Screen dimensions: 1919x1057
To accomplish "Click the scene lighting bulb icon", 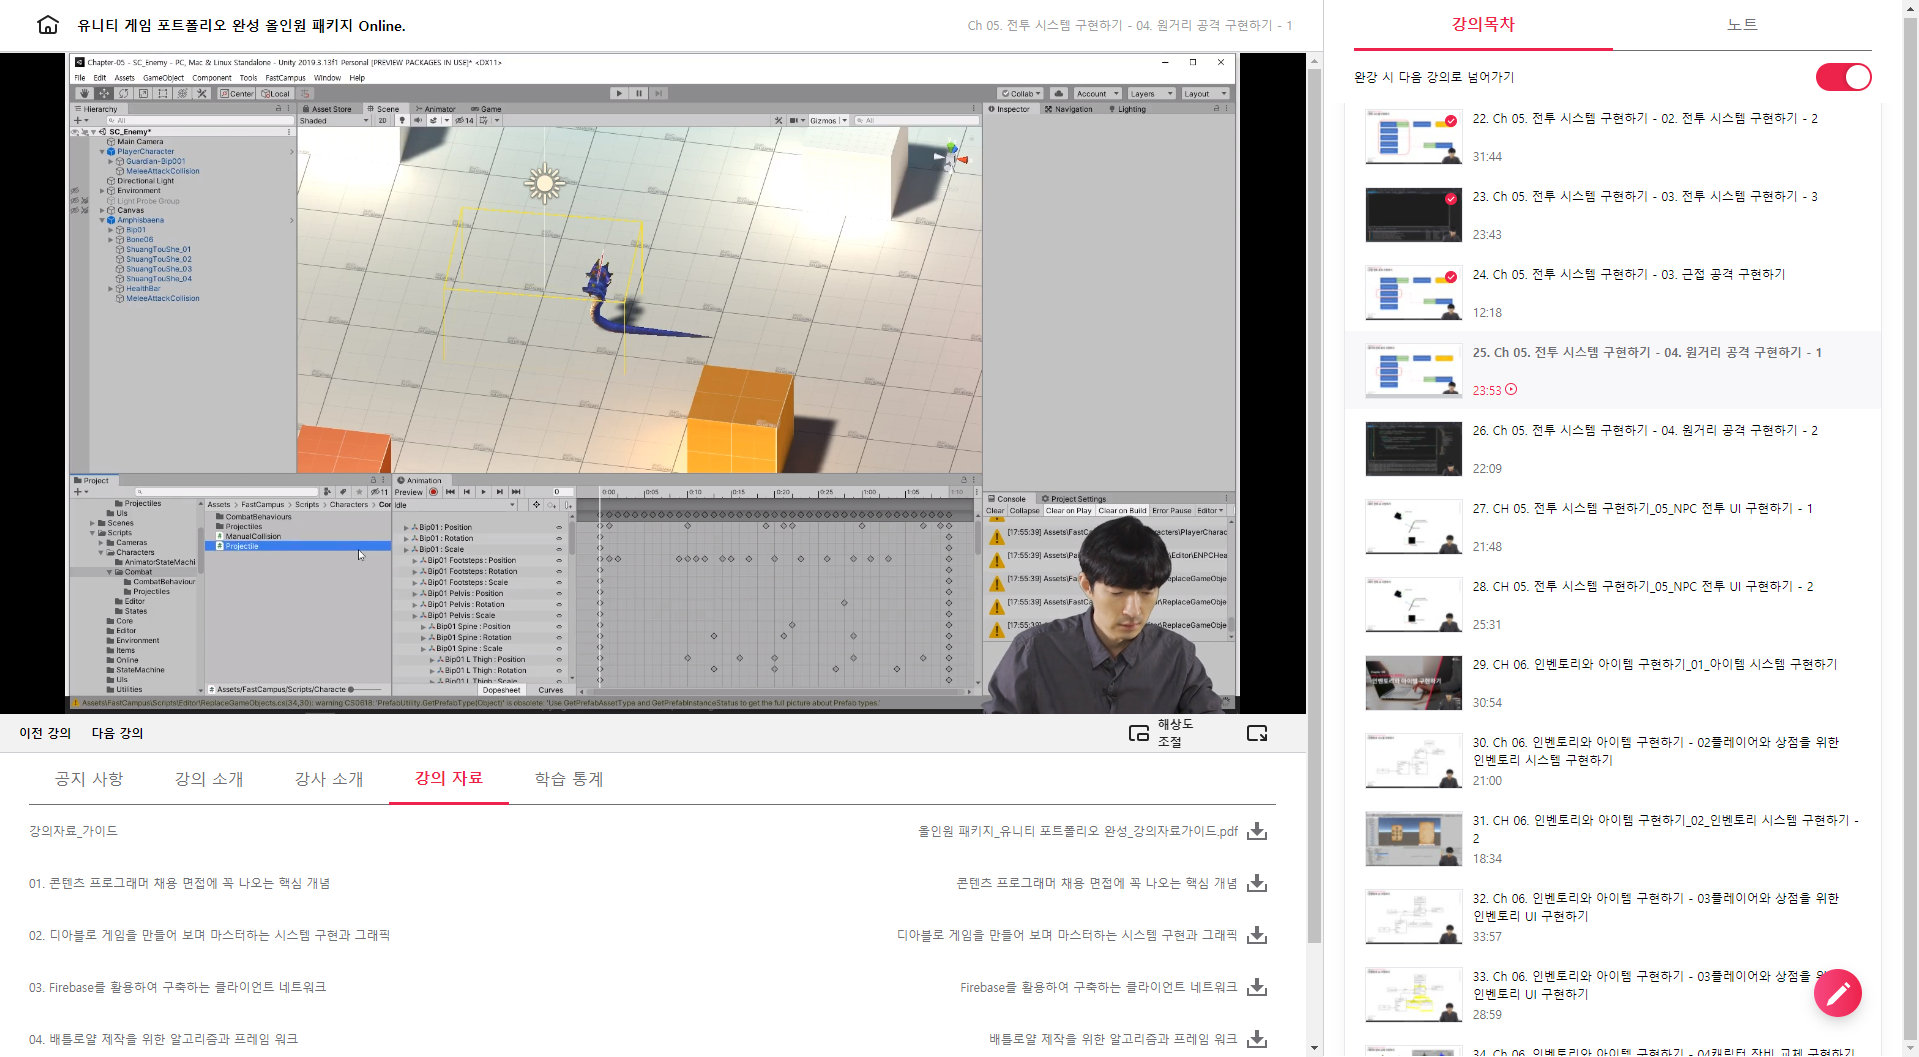I will [x=402, y=120].
